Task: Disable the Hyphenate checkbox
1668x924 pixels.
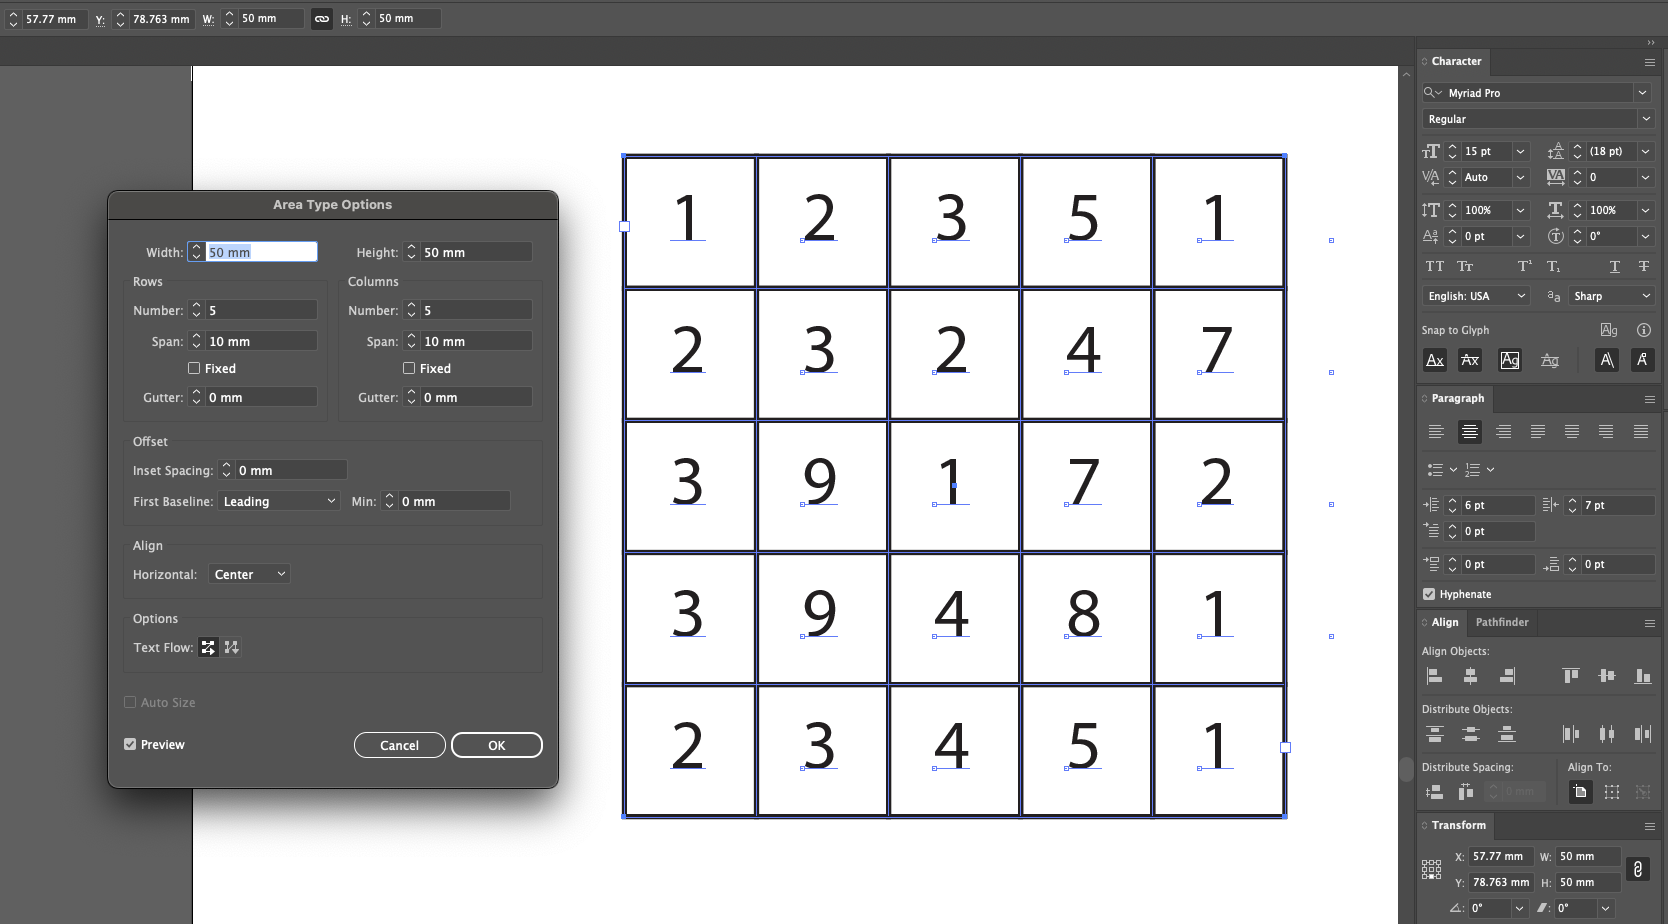Action: (1430, 593)
